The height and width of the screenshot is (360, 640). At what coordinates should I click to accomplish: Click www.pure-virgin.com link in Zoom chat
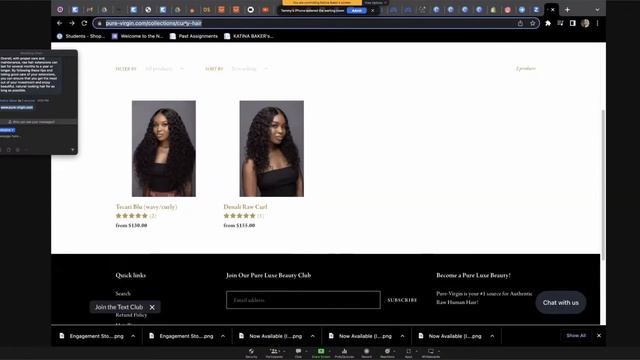(x=17, y=107)
